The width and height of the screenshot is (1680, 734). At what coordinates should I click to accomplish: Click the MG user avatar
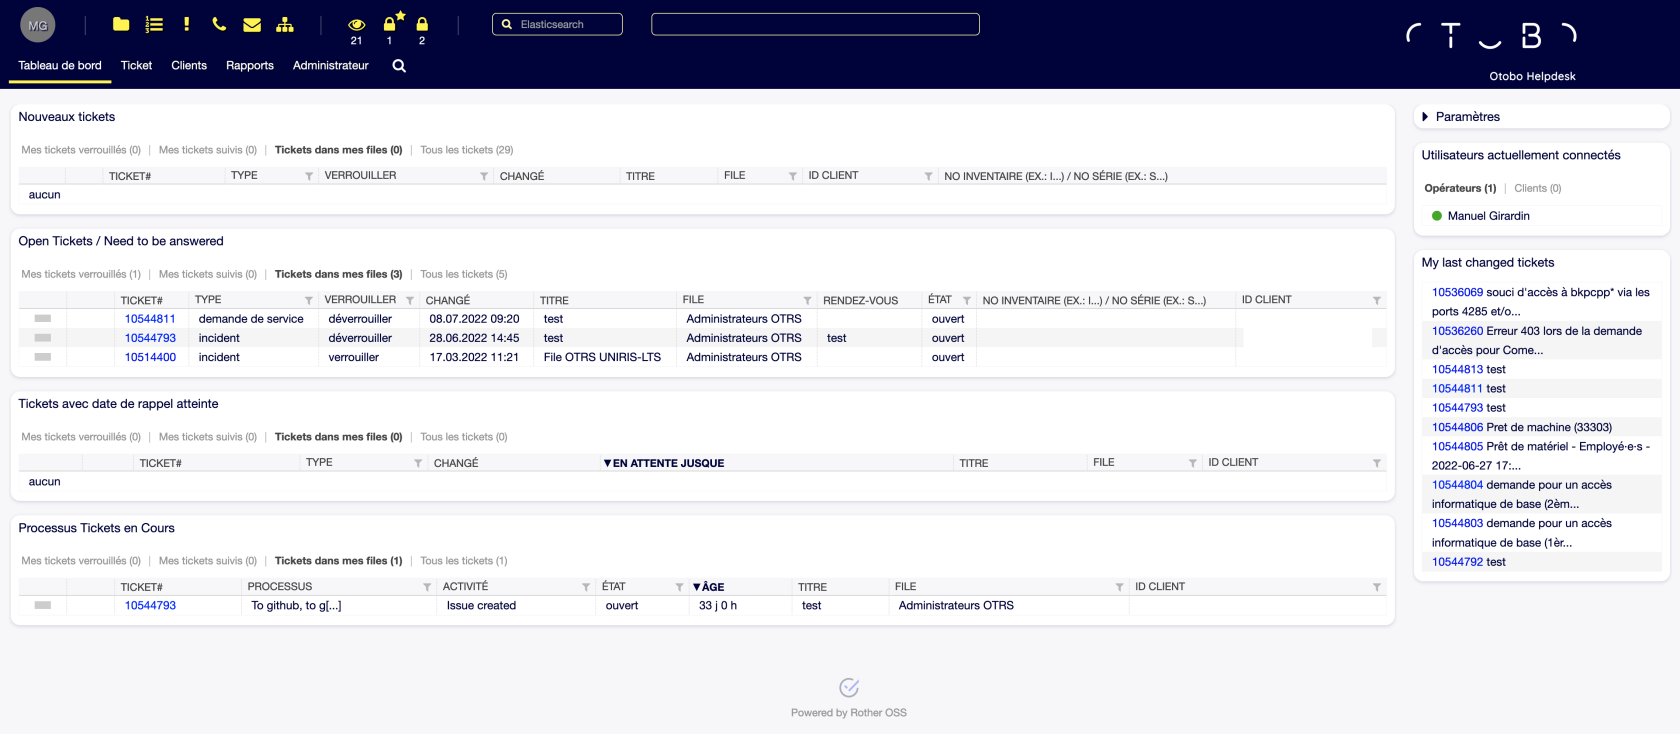(x=38, y=25)
